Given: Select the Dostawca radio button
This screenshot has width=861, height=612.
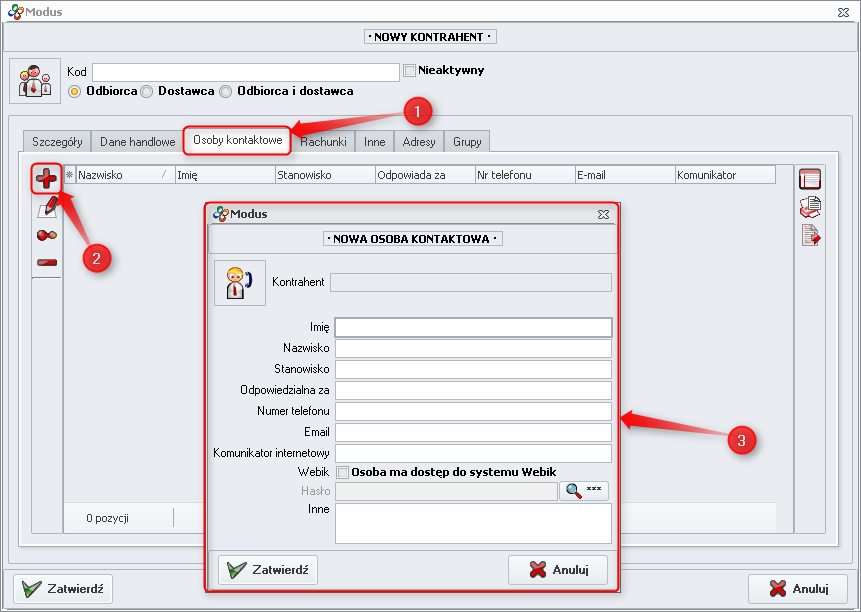Looking at the screenshot, I should [x=146, y=91].
